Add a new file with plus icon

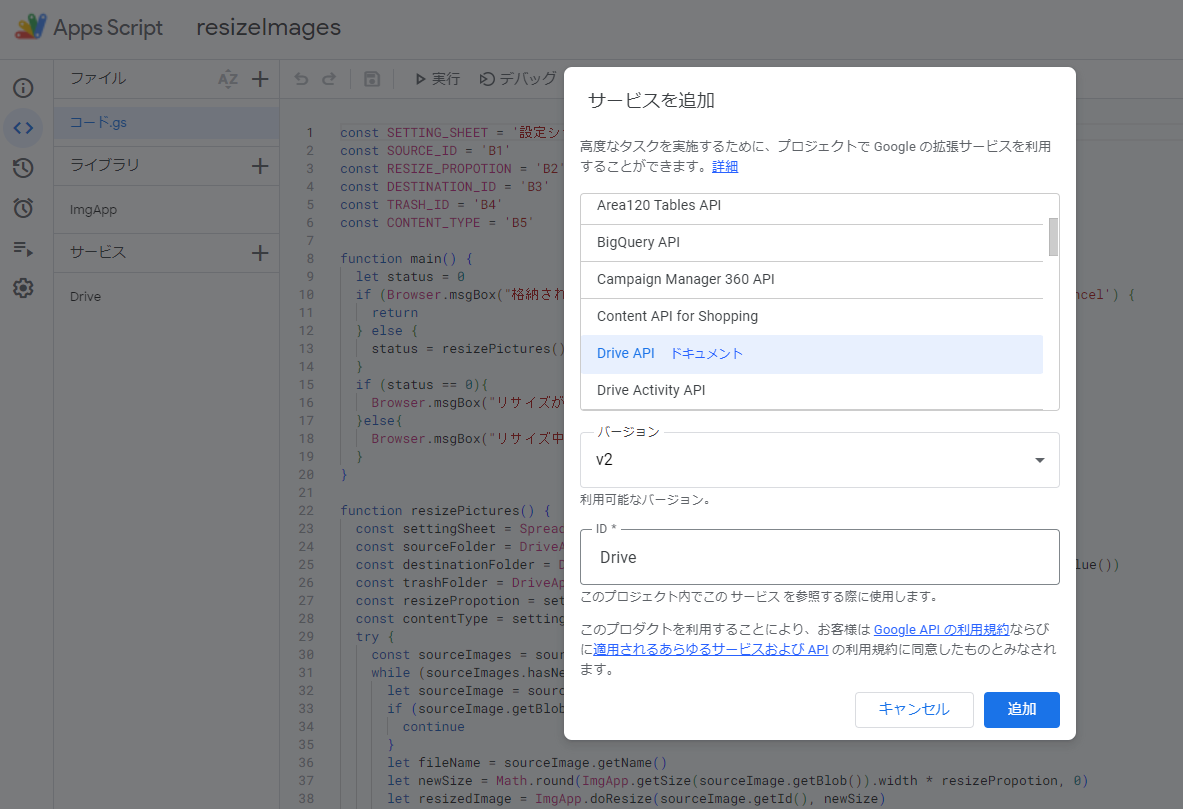pyautogui.click(x=260, y=78)
